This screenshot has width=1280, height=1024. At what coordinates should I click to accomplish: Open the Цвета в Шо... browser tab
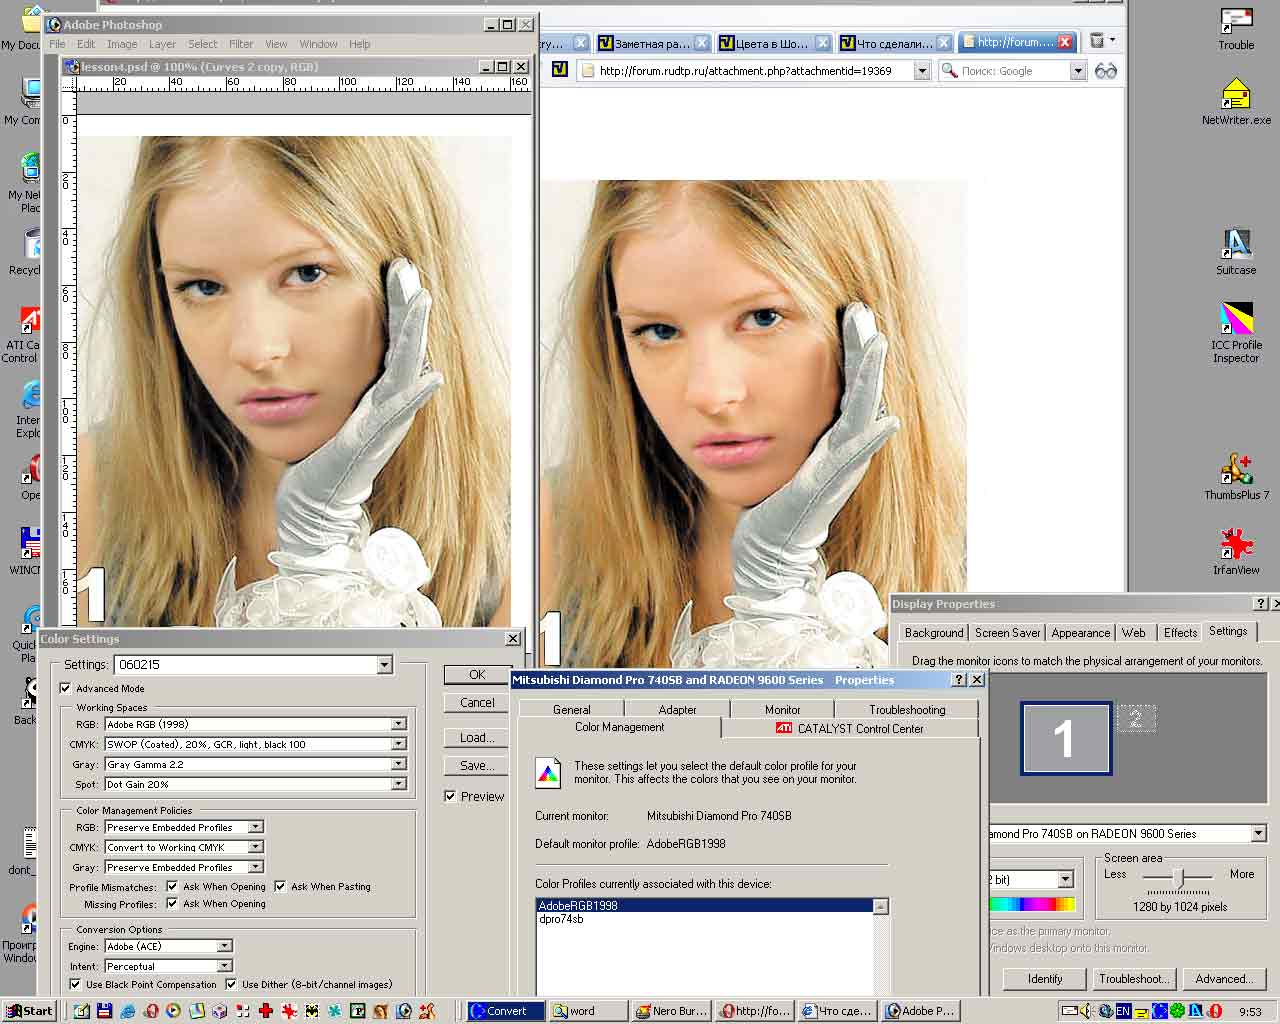(773, 43)
